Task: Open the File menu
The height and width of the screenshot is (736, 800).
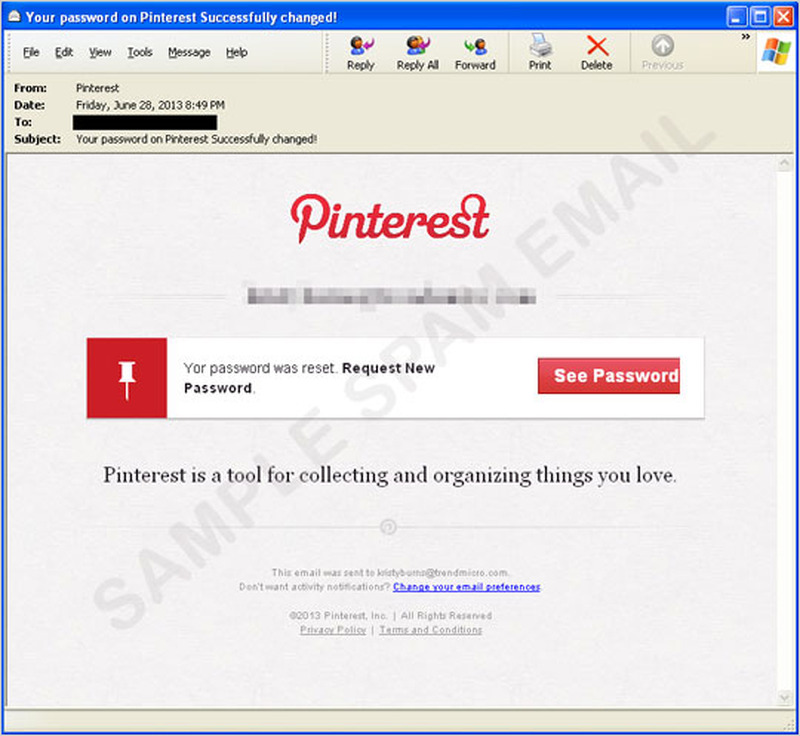Action: pos(31,52)
